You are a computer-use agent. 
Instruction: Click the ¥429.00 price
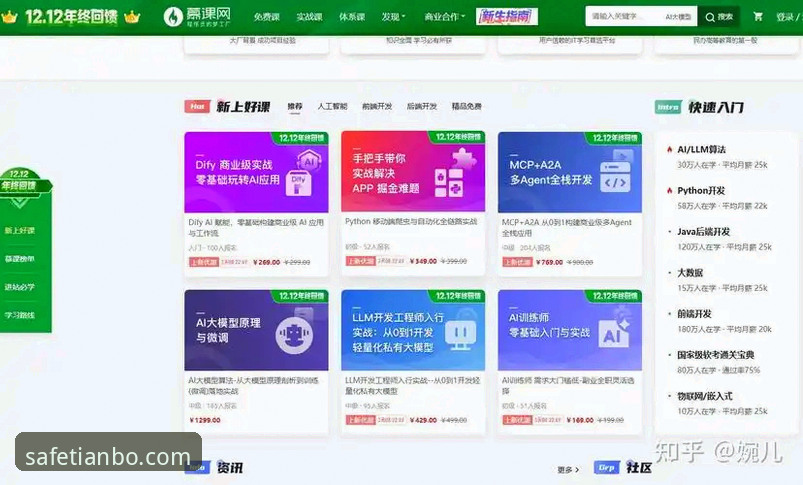(x=423, y=420)
